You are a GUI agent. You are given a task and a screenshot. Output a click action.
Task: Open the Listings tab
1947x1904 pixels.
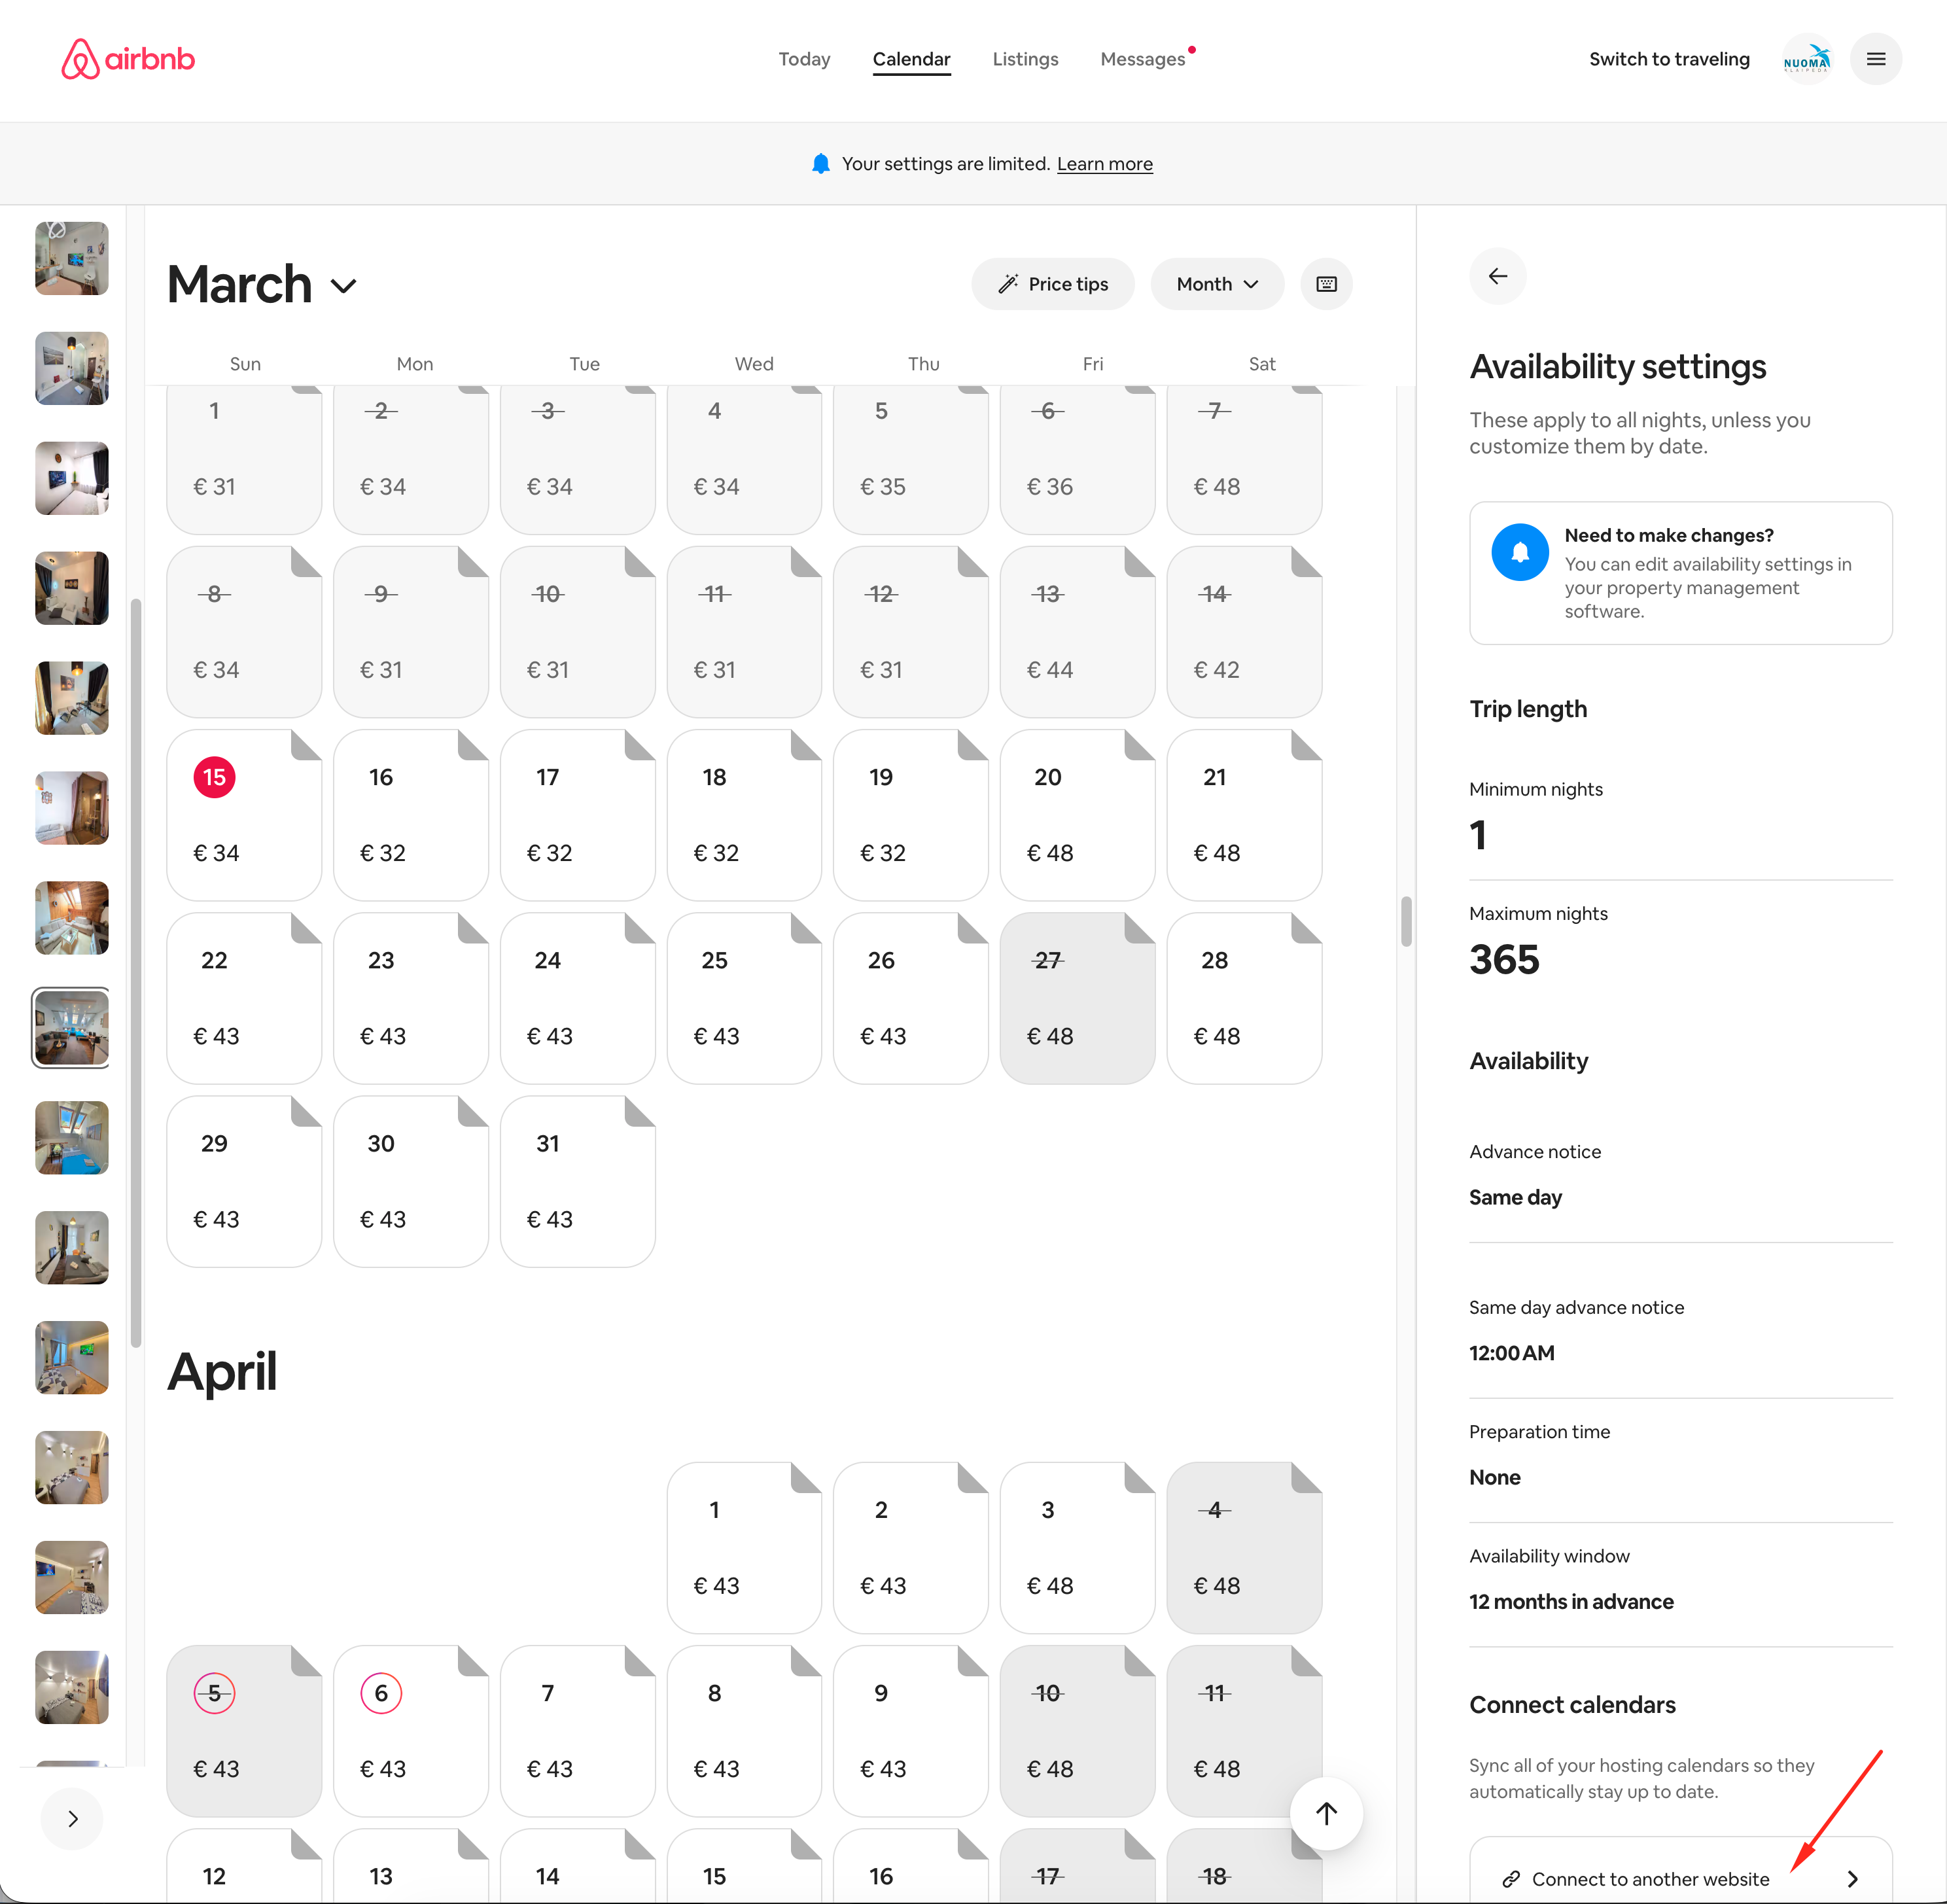1024,59
